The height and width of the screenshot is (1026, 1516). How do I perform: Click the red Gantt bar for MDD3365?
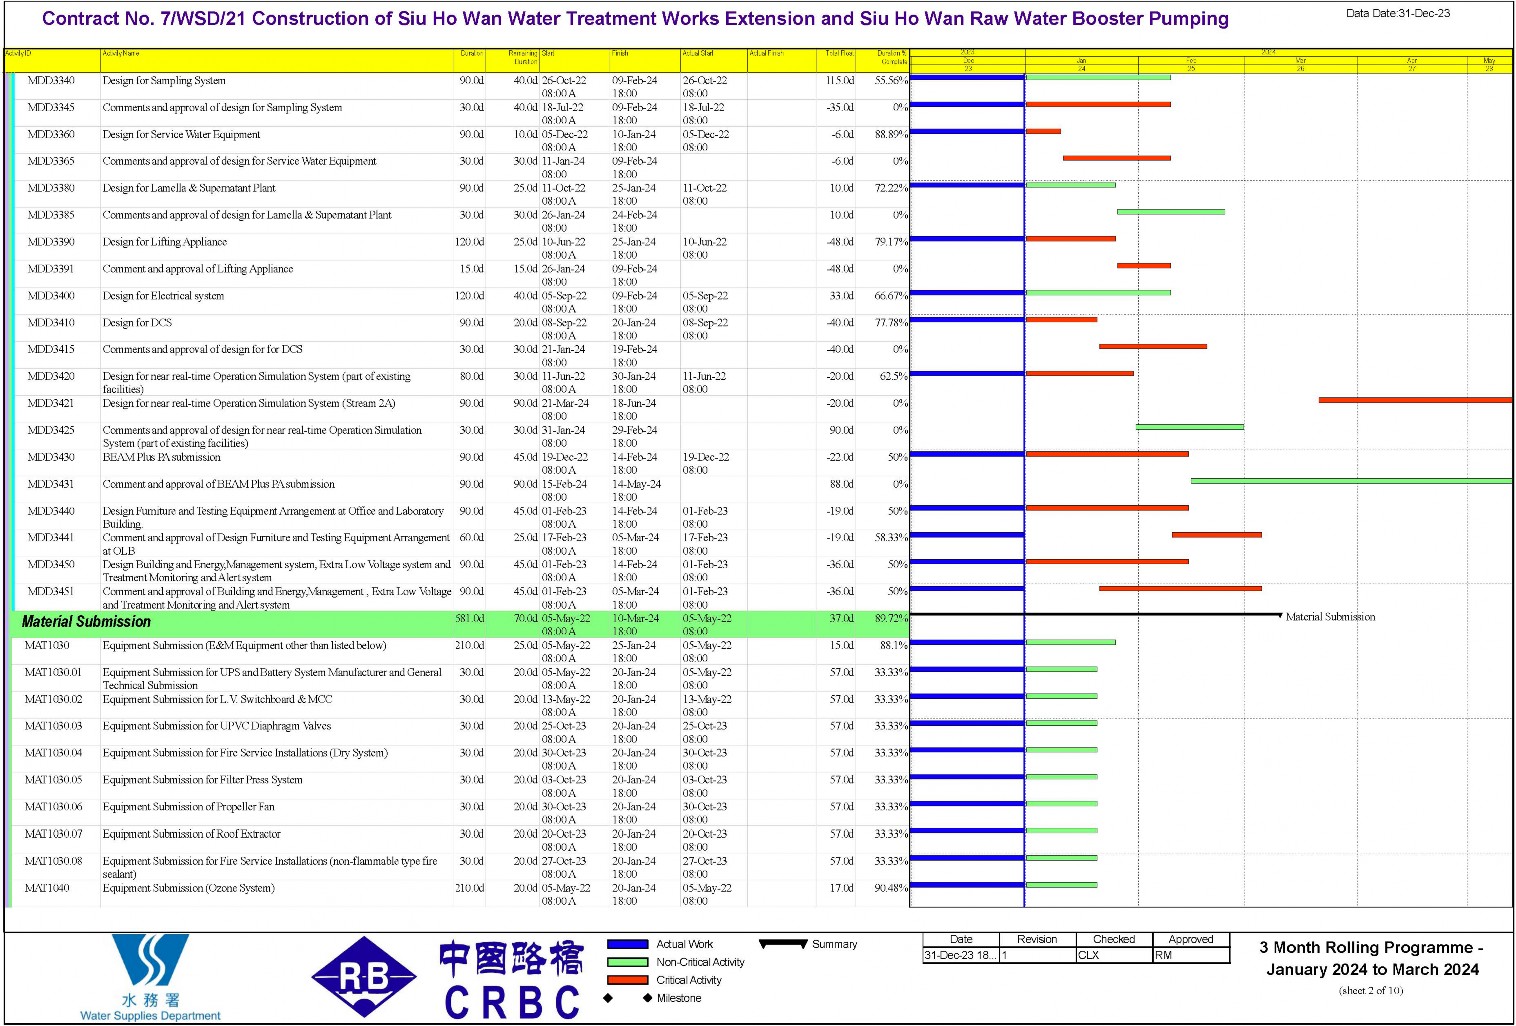click(1117, 158)
